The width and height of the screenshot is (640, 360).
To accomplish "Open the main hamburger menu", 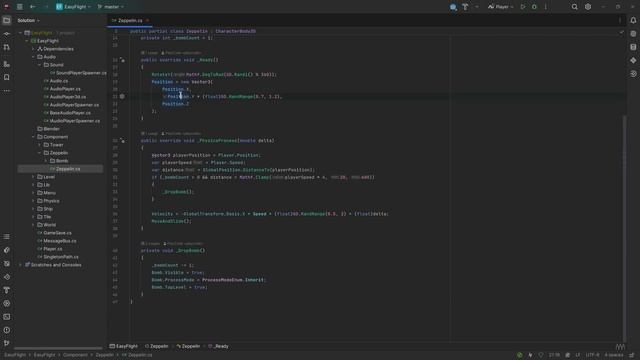I will (x=20, y=7).
